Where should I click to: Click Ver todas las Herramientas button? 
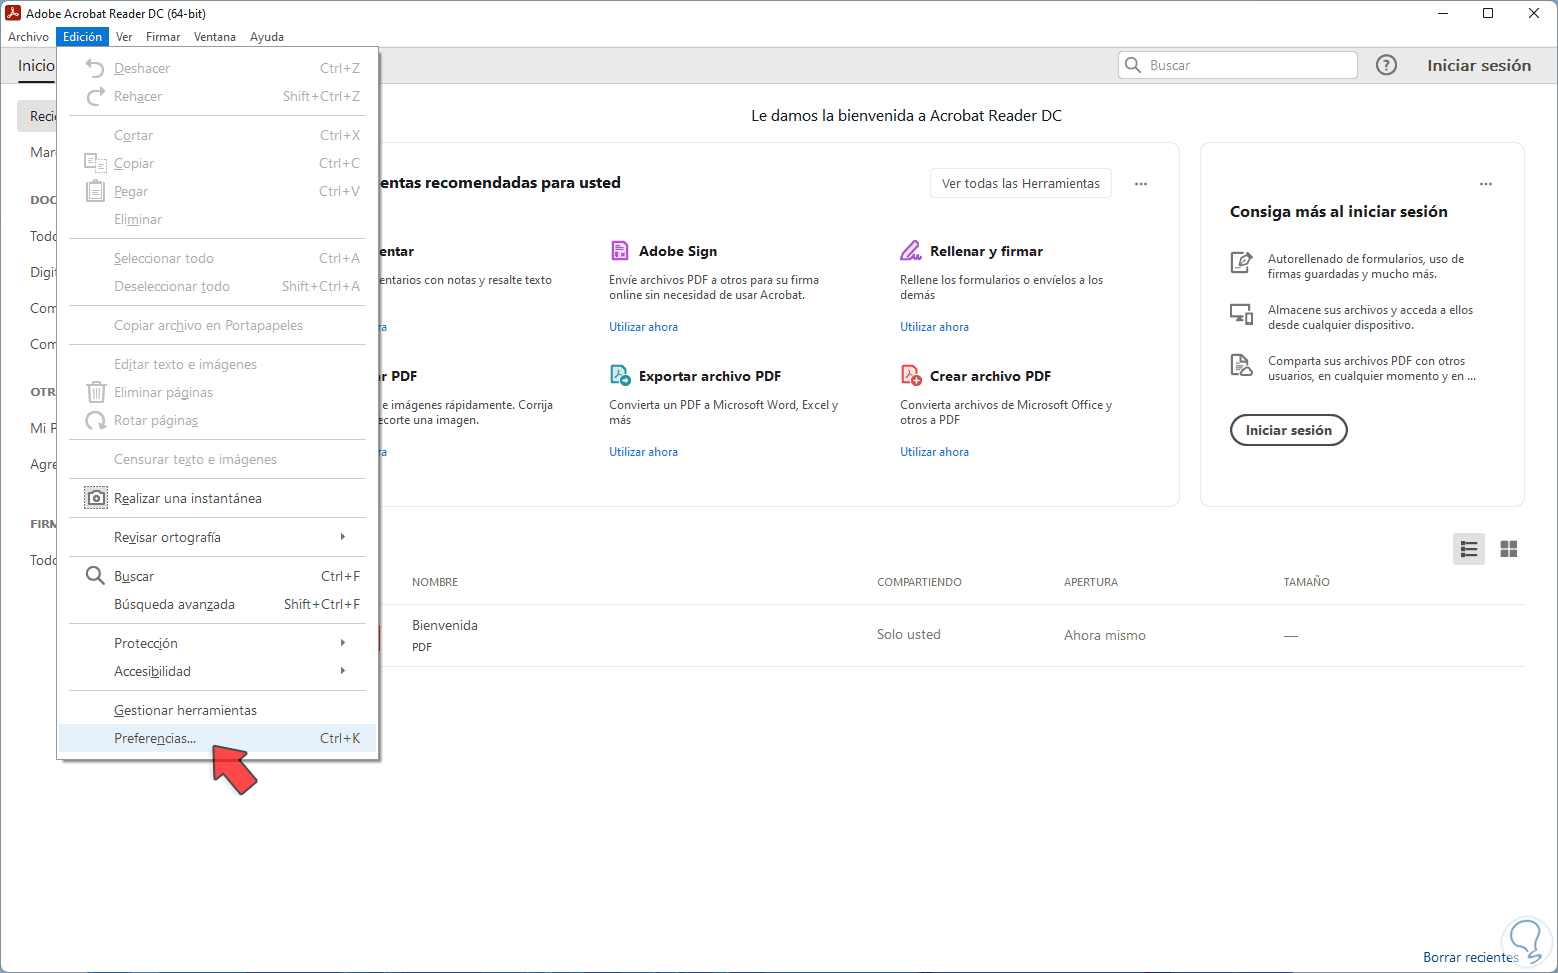tap(1020, 183)
